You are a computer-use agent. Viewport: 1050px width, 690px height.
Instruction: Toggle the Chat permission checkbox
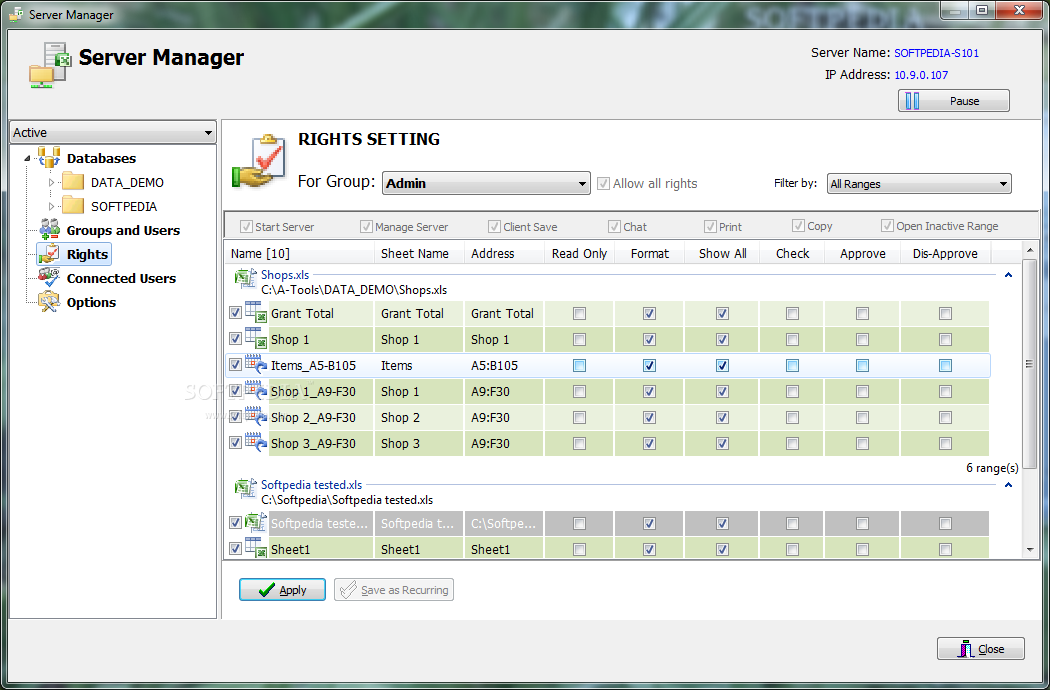click(614, 226)
